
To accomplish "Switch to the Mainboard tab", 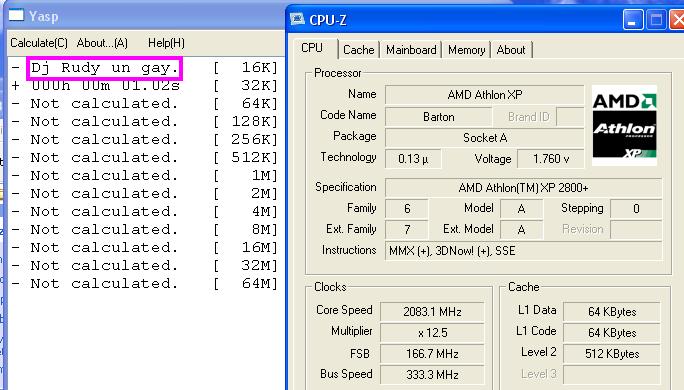I will tap(411, 50).
